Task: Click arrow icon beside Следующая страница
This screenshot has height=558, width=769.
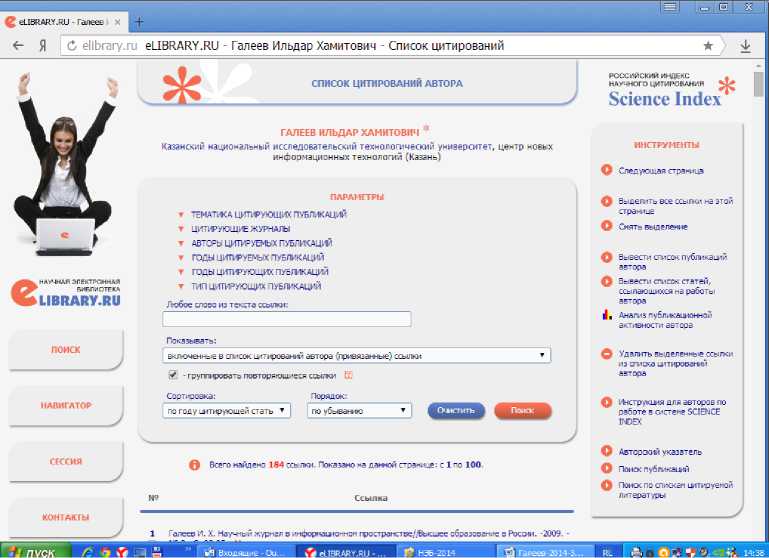Action: click(x=607, y=170)
